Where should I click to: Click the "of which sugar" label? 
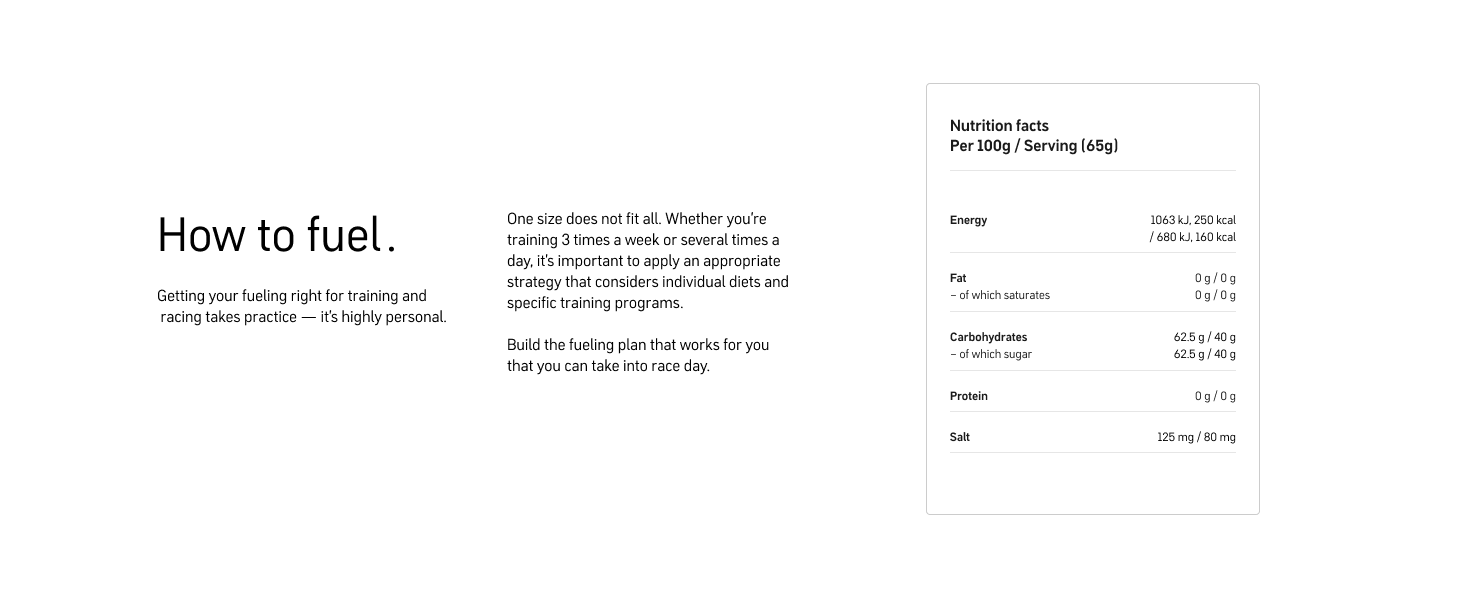coord(991,354)
